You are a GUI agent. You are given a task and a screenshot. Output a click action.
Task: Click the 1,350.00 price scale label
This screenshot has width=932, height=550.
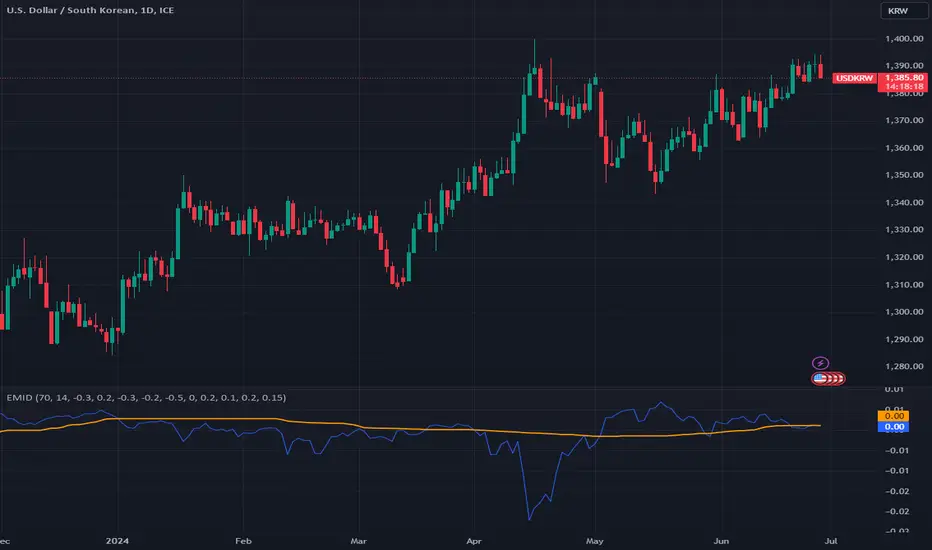(904, 175)
